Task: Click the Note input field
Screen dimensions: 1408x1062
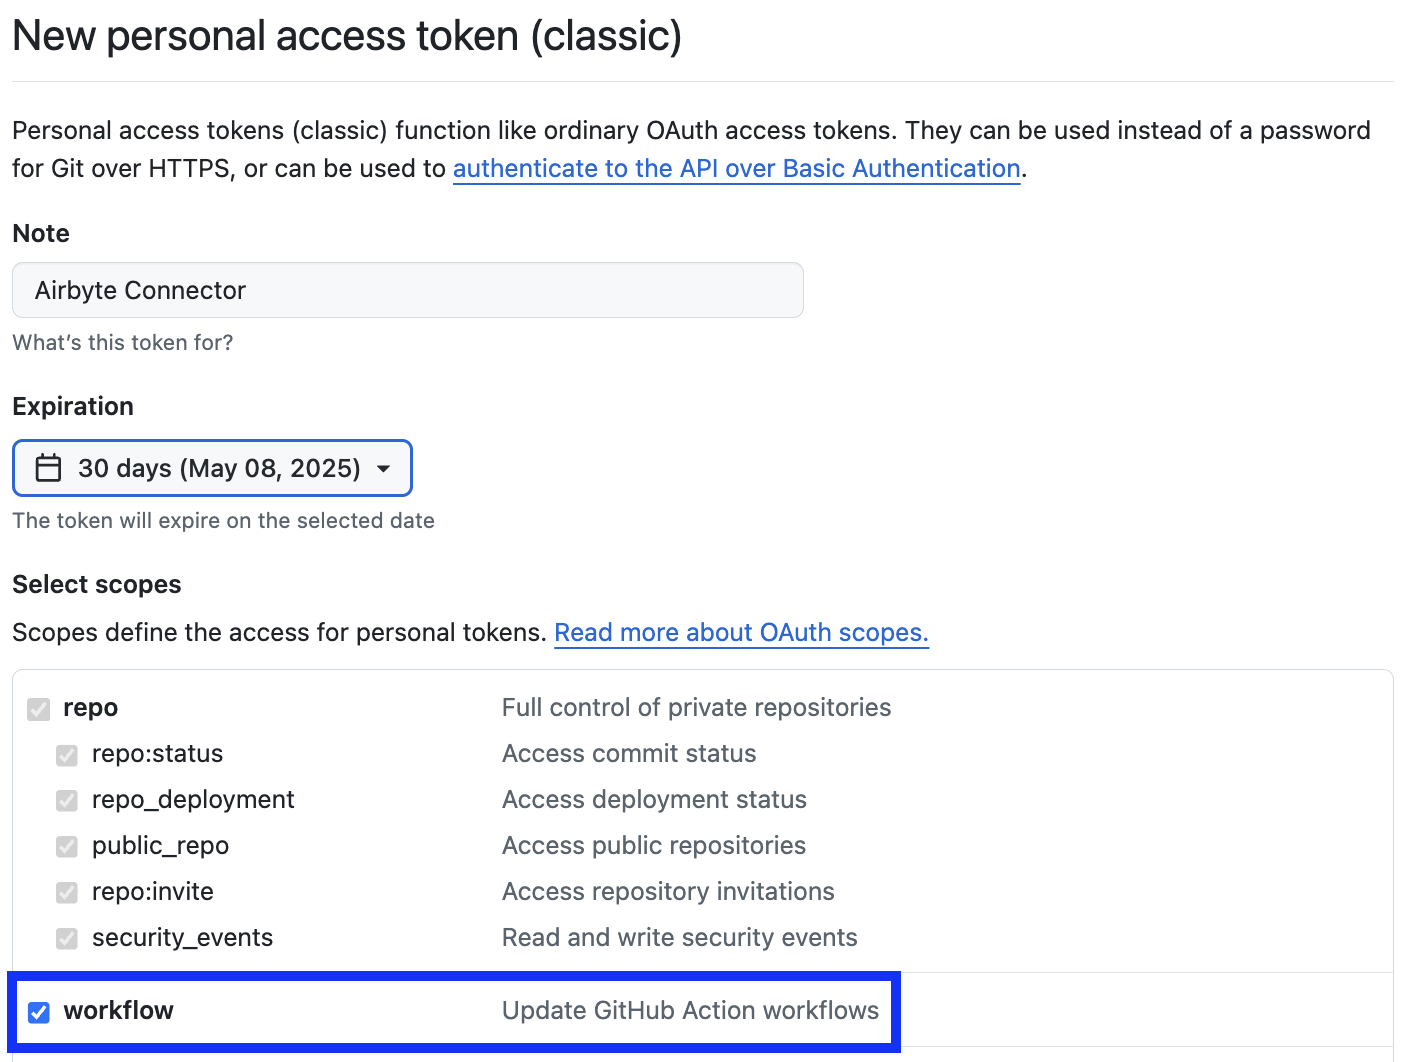Action: 408,290
